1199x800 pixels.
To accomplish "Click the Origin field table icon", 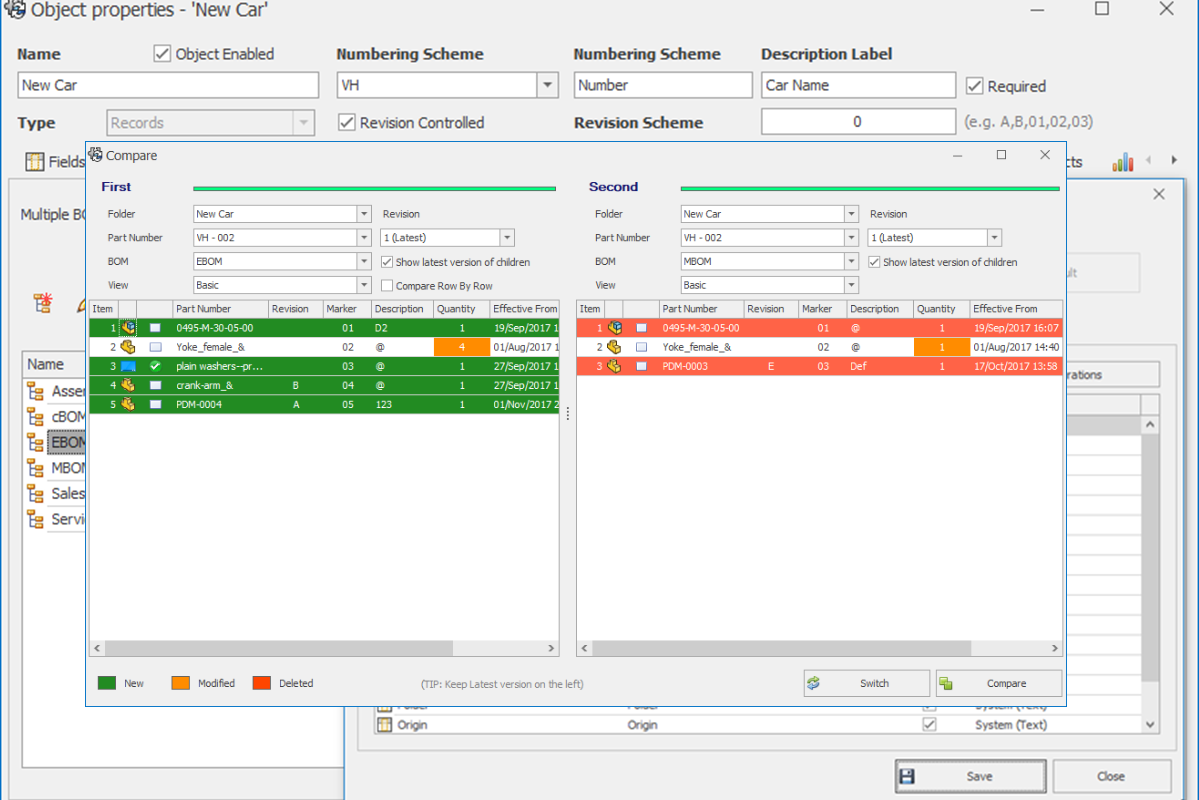I will [x=385, y=724].
